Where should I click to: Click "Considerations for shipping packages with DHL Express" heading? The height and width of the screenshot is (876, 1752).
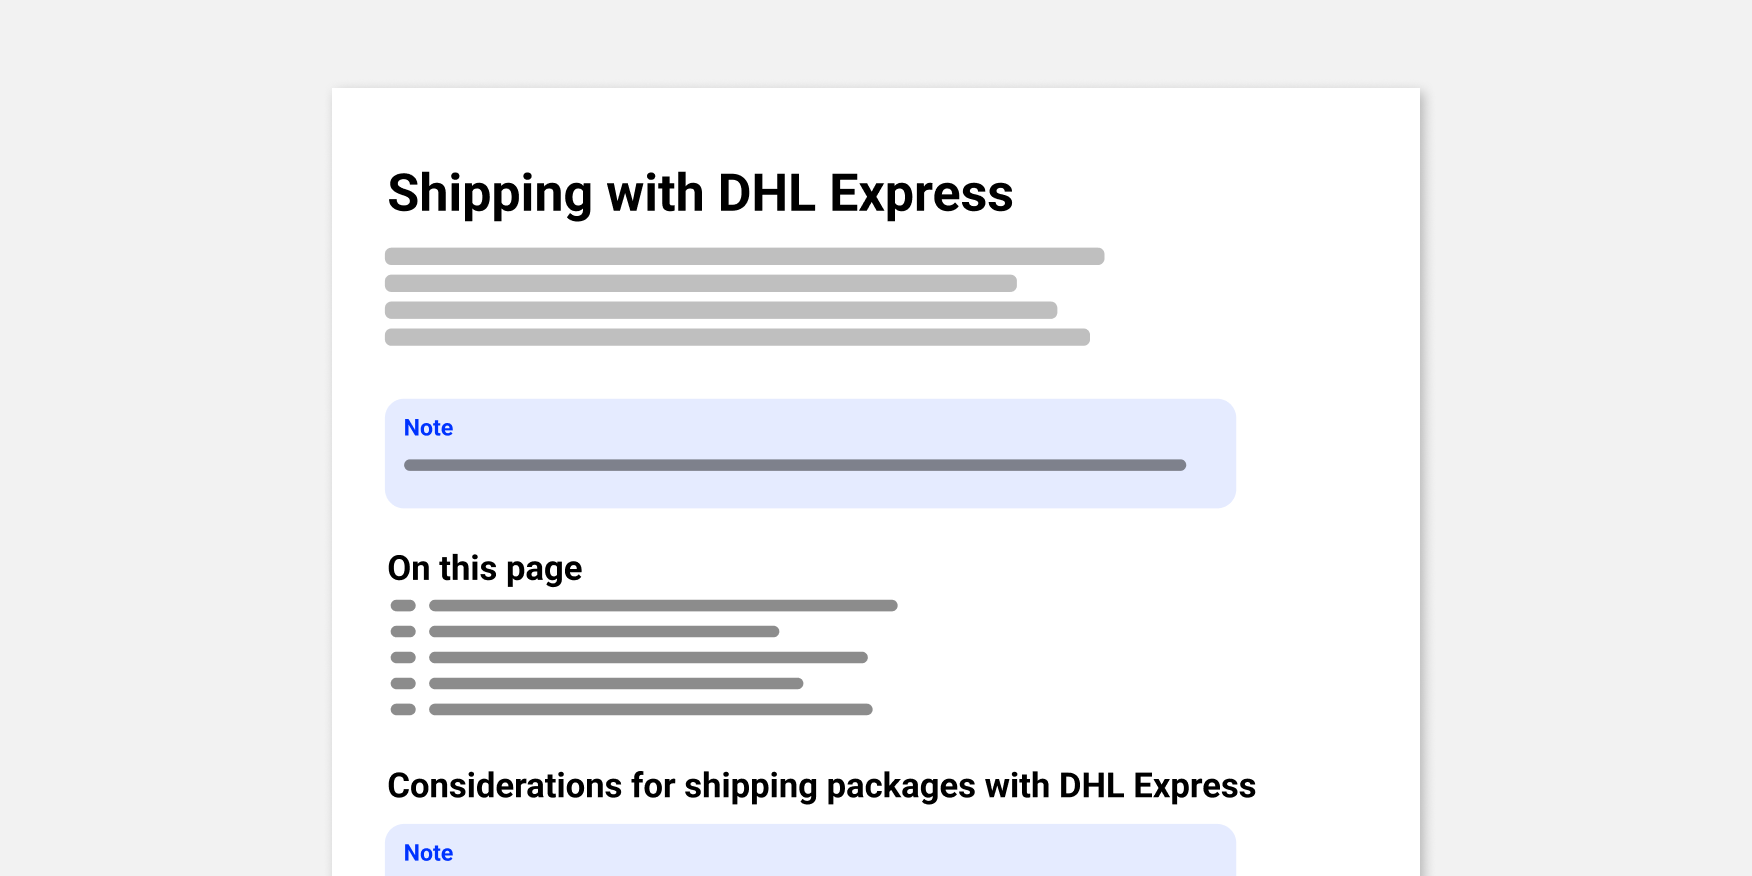[x=821, y=786]
